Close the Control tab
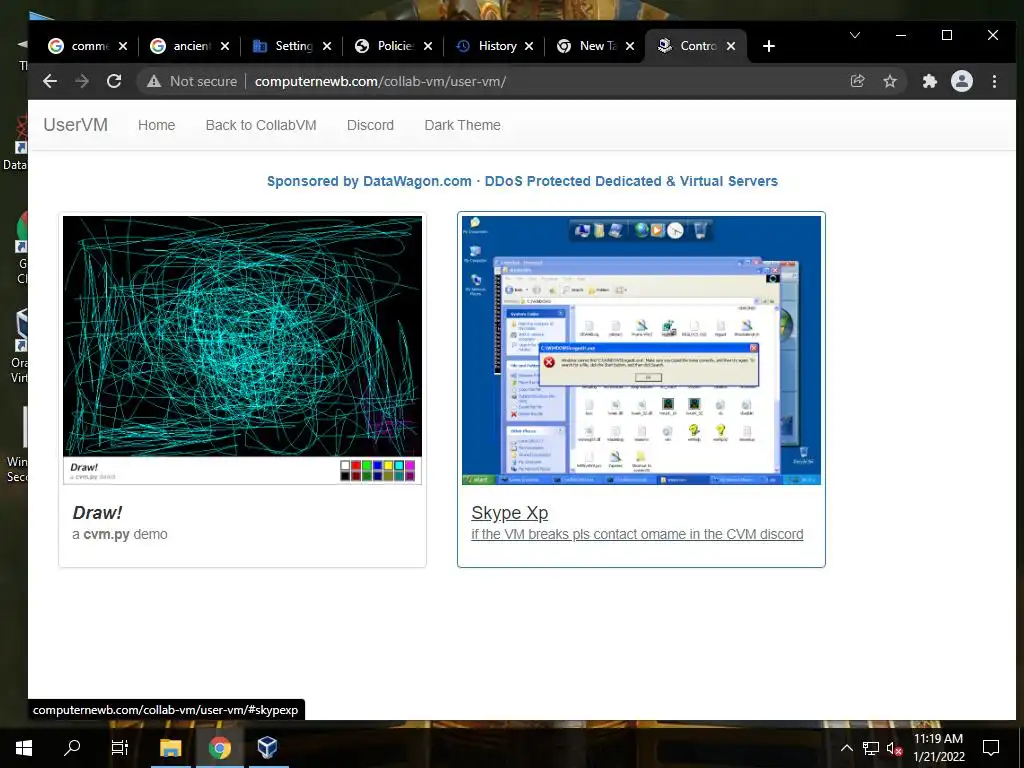This screenshot has height=768, width=1024. tap(731, 46)
